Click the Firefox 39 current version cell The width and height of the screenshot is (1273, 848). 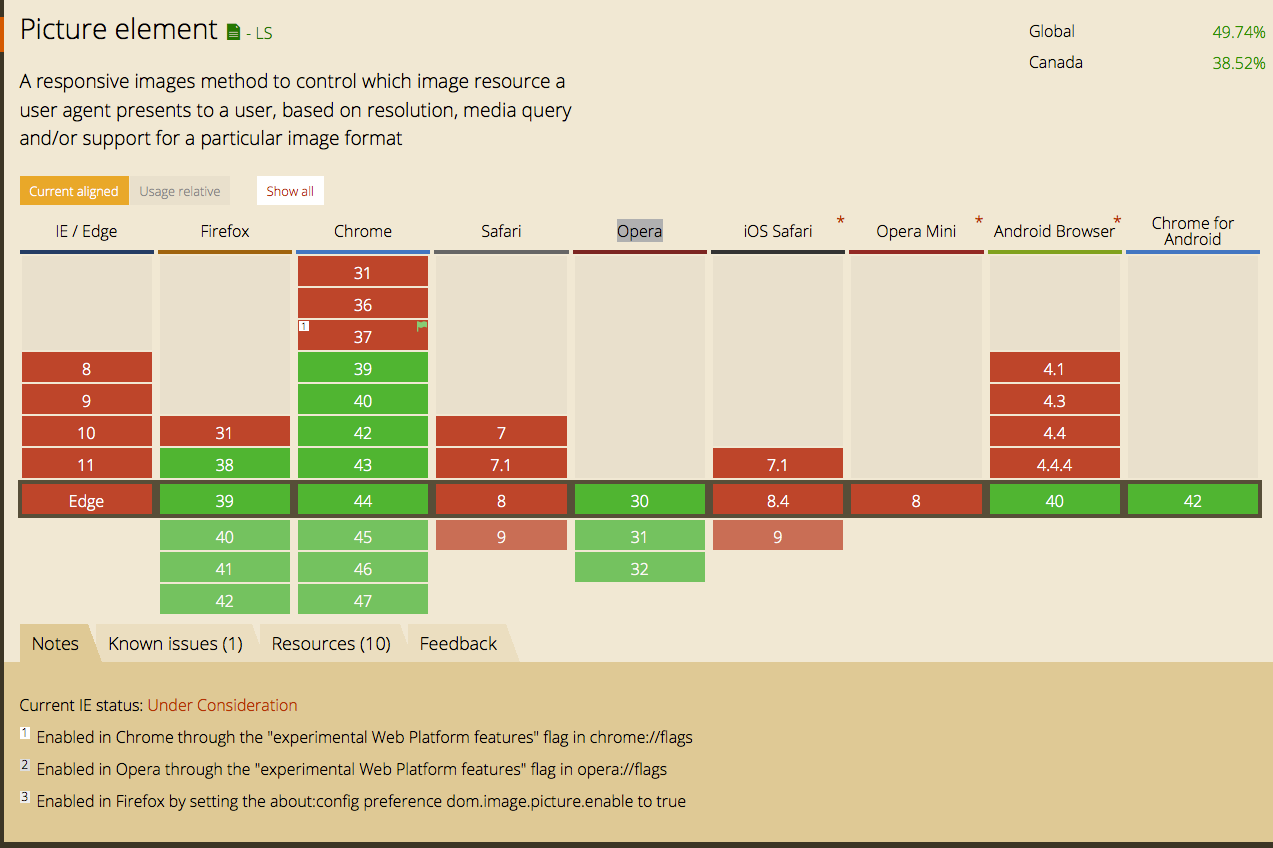click(225, 500)
